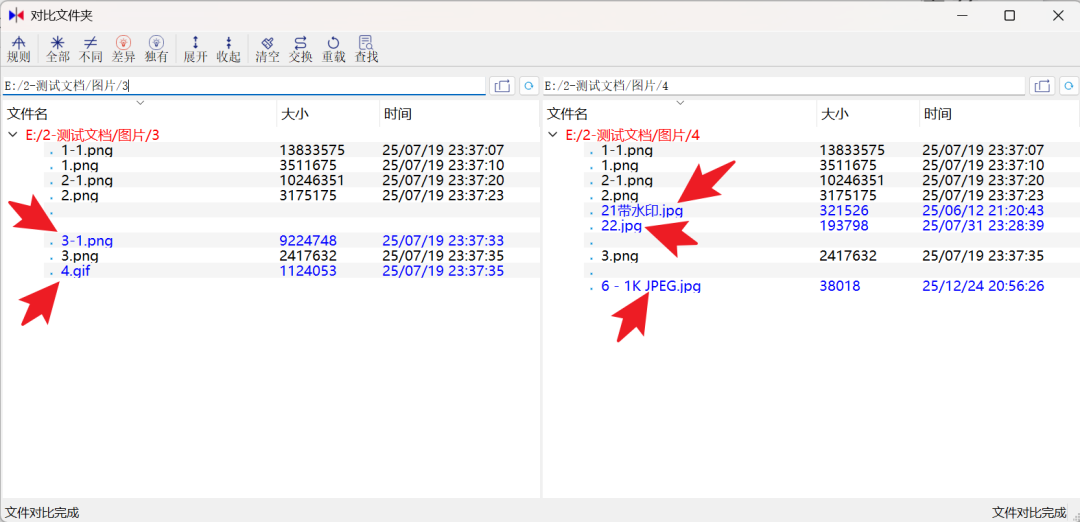This screenshot has height=522, width=1080.
Task: Click the left timestamp 25/07/19 23:37:33
Action: click(444, 241)
